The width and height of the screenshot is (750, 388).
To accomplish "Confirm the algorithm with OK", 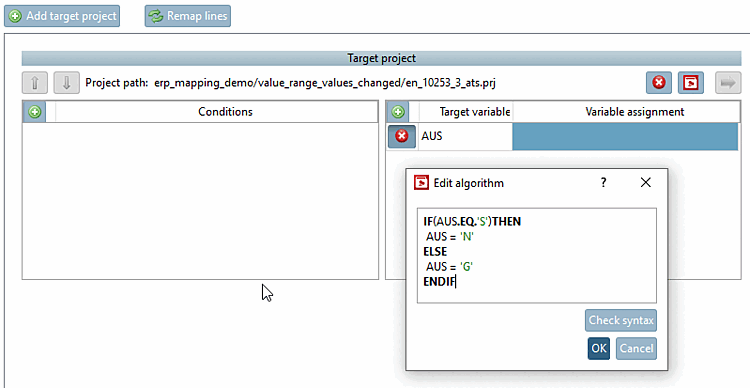I will [599, 348].
